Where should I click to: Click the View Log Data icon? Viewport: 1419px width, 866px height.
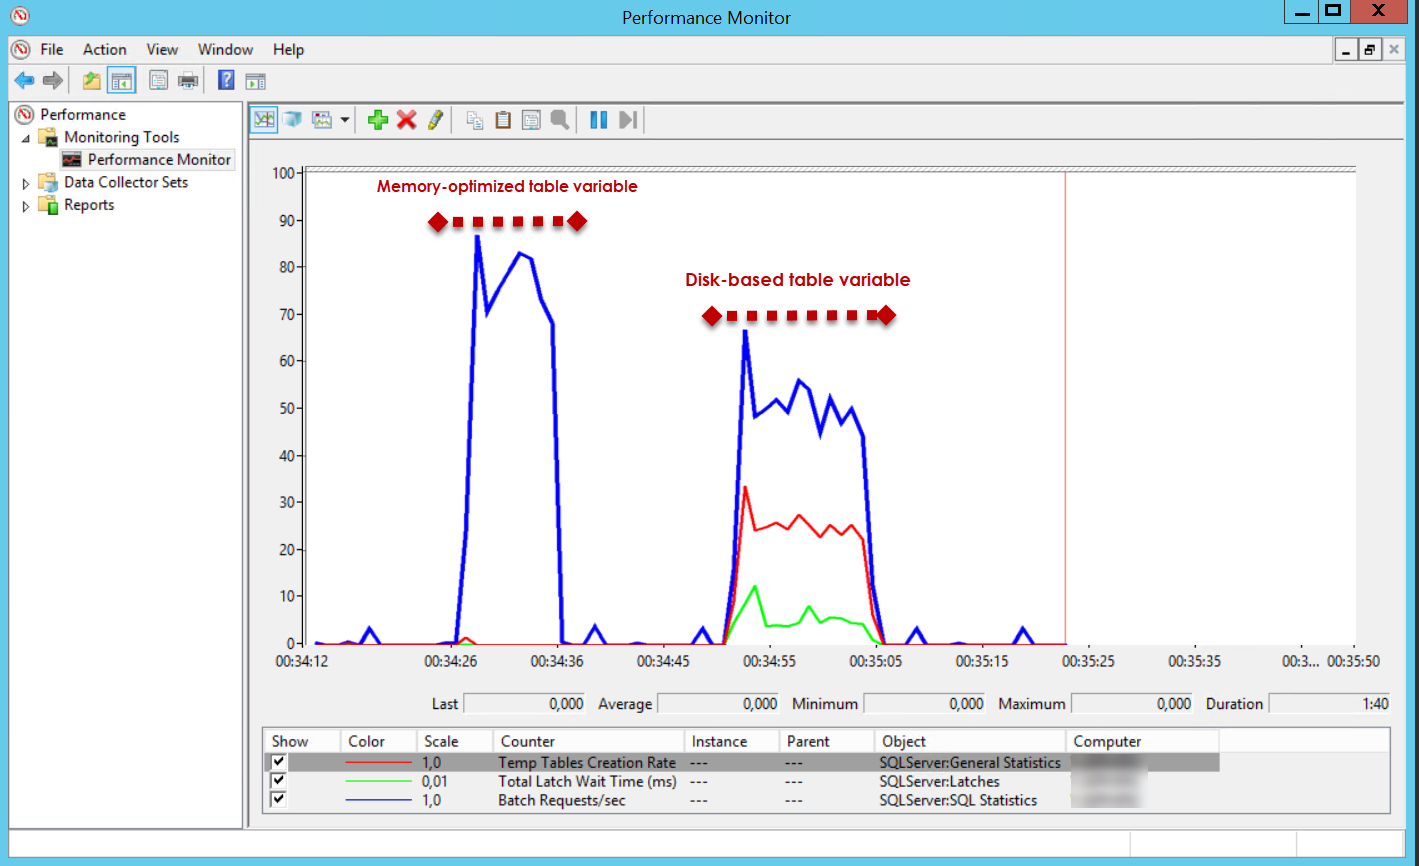(293, 120)
